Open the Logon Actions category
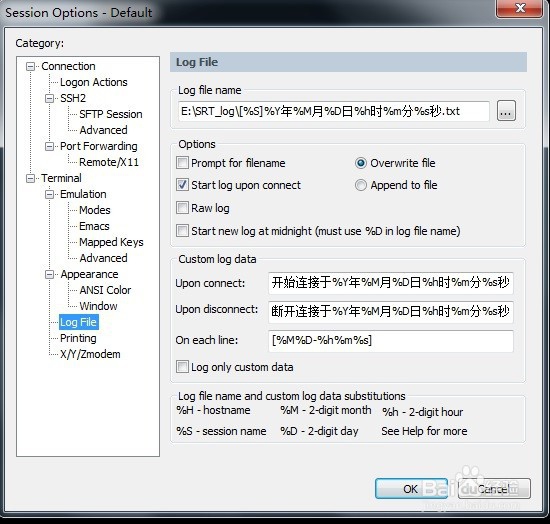Image resolution: width=550 pixels, height=524 pixels. tap(94, 82)
